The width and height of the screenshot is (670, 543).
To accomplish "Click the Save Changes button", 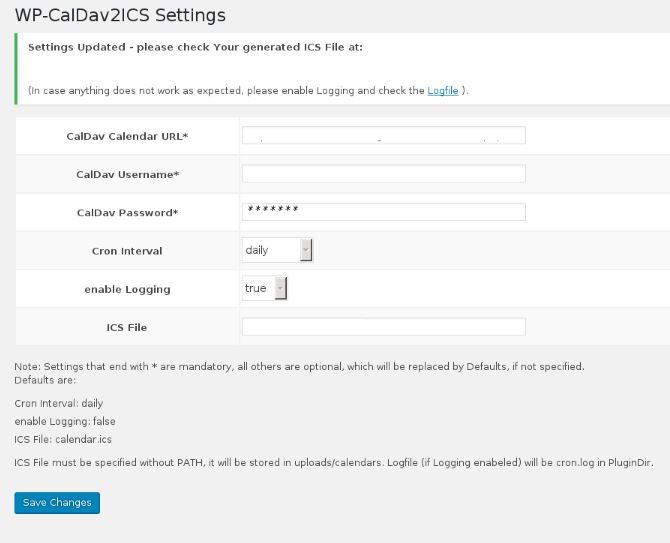I will (x=57, y=502).
